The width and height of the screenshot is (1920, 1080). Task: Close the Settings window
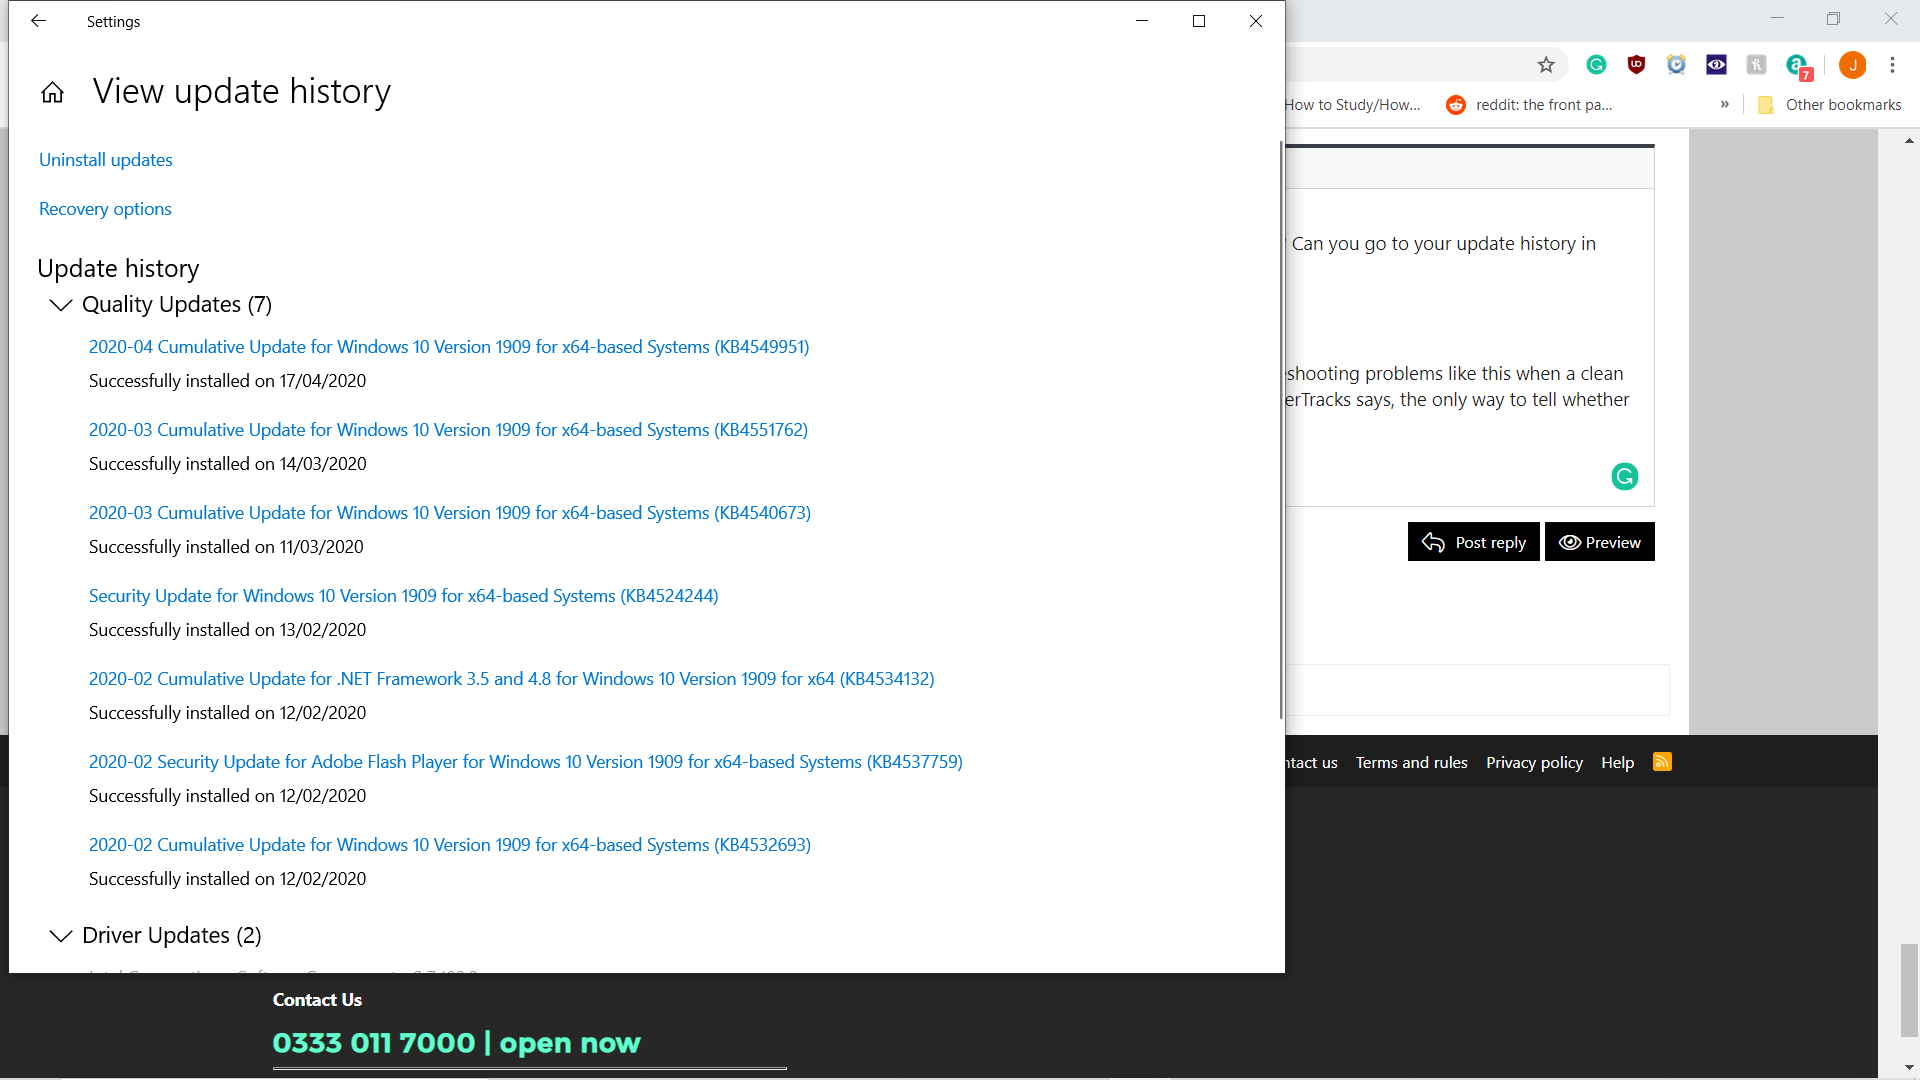click(x=1256, y=21)
